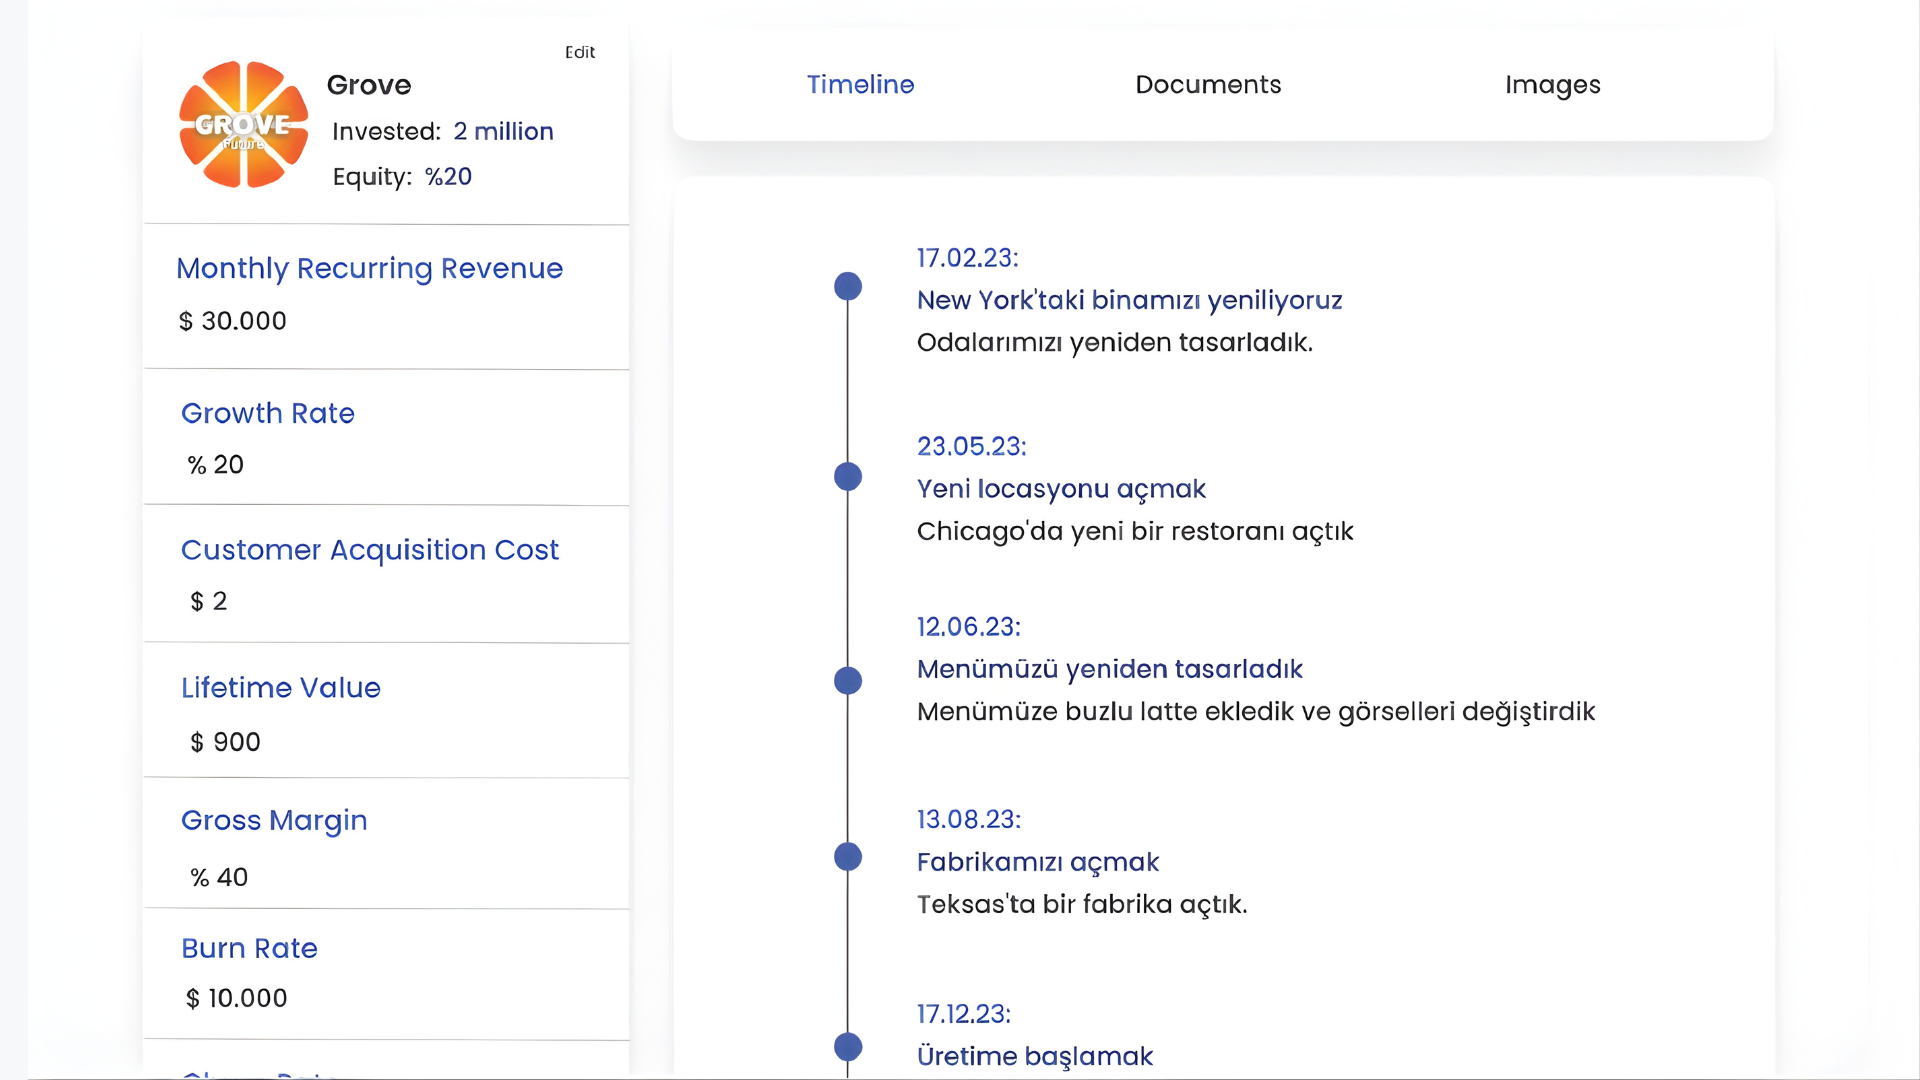Click the Growth Rate metric heading
The height and width of the screenshot is (1080, 1920).
pyautogui.click(x=267, y=413)
